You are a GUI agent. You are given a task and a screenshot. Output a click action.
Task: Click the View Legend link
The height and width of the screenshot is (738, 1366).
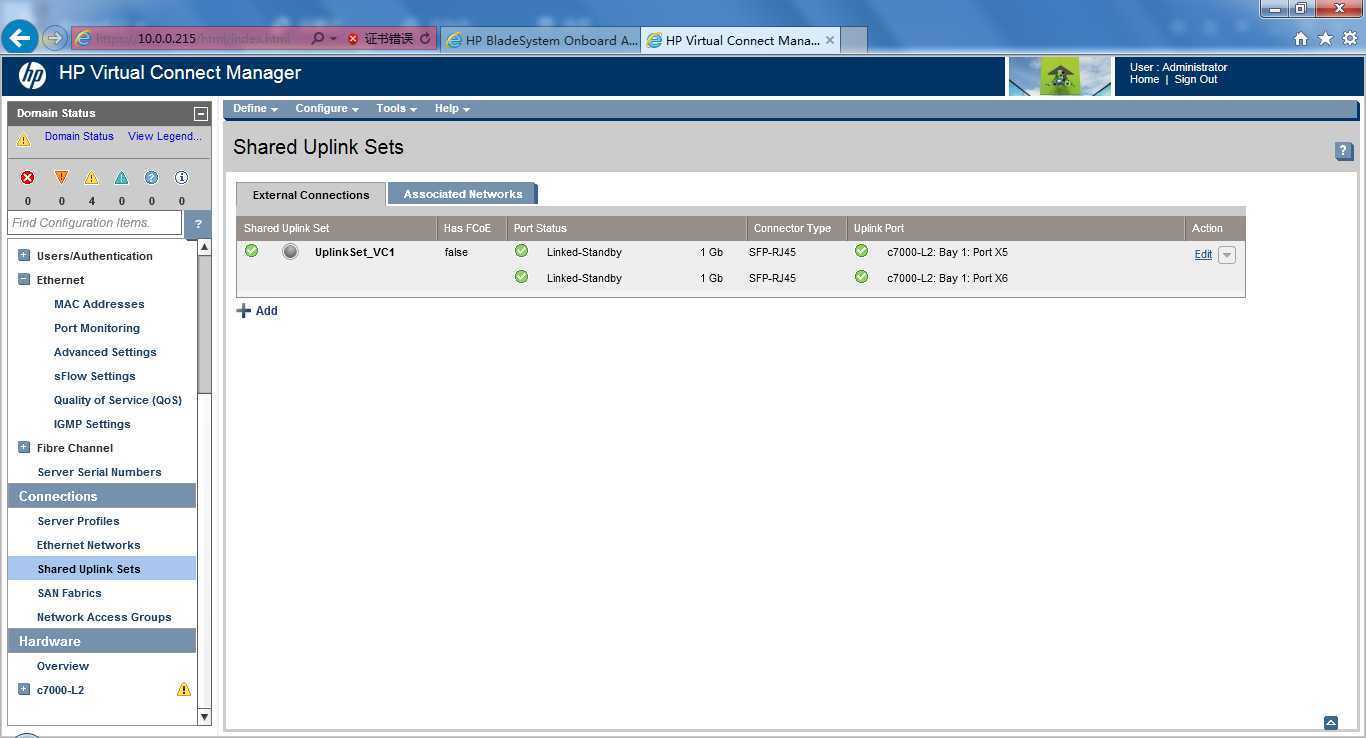point(165,137)
